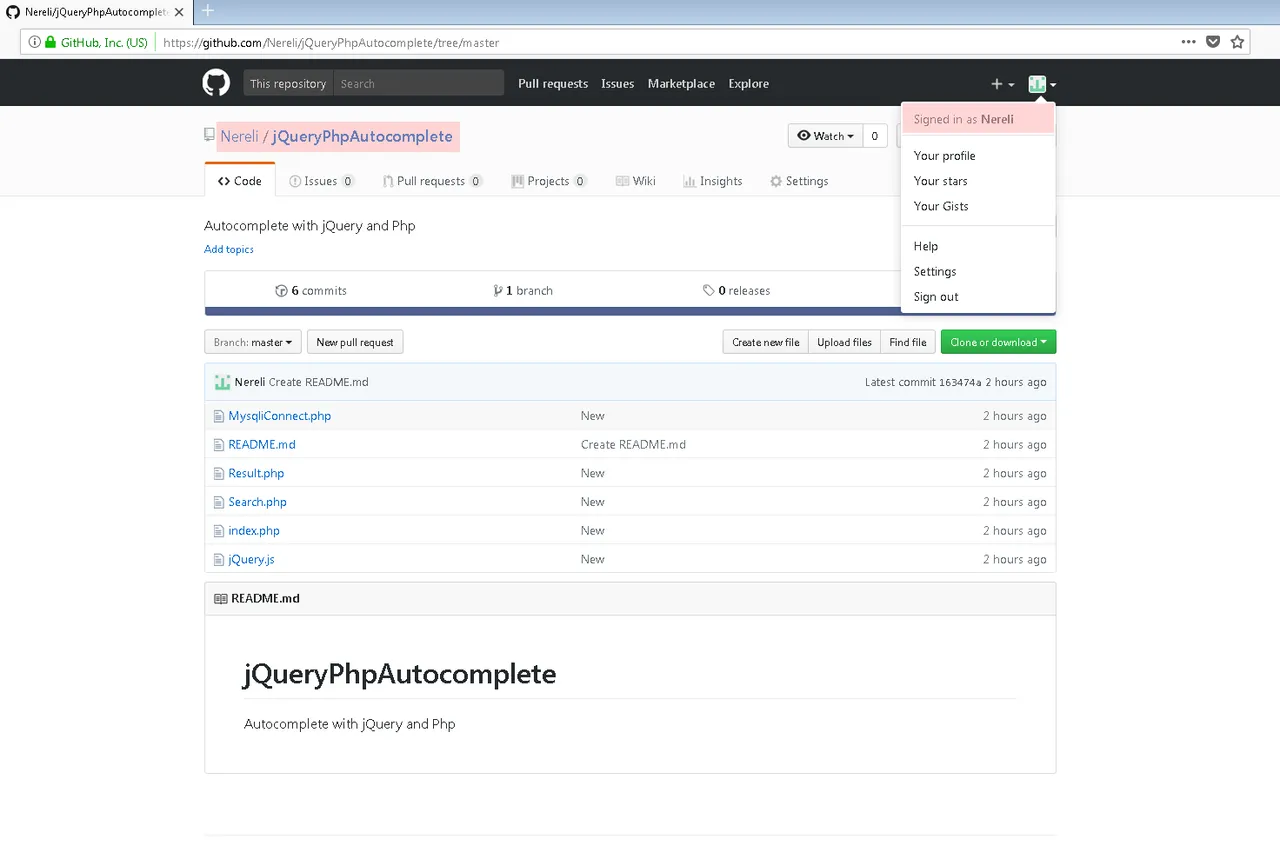Viewport: 1280px width, 852px height.
Task: Click the 0 releases link
Action: [x=736, y=291]
